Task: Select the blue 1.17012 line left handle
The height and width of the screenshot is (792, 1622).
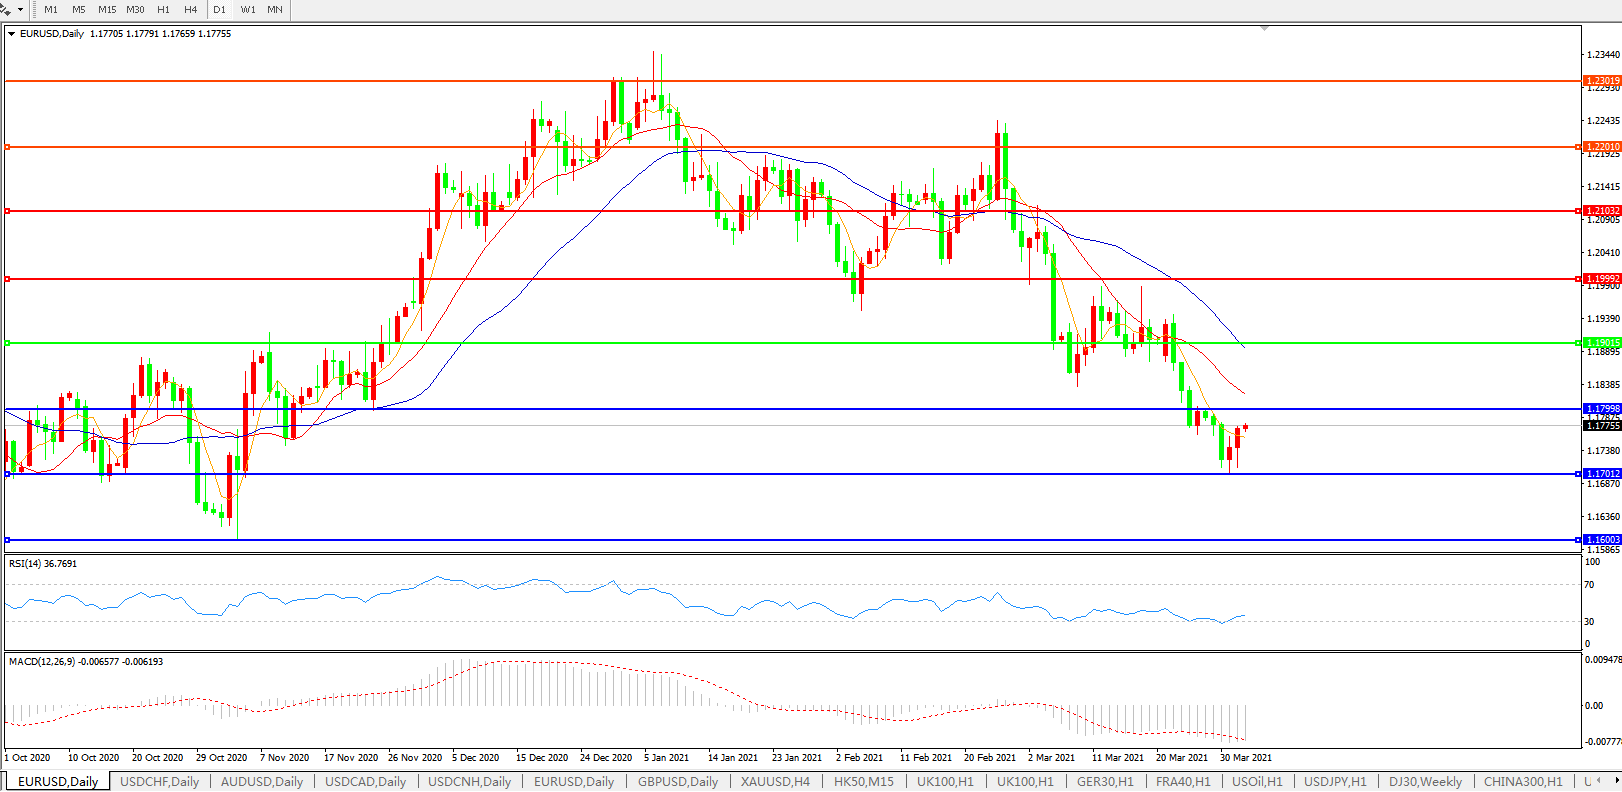Action: (8, 474)
